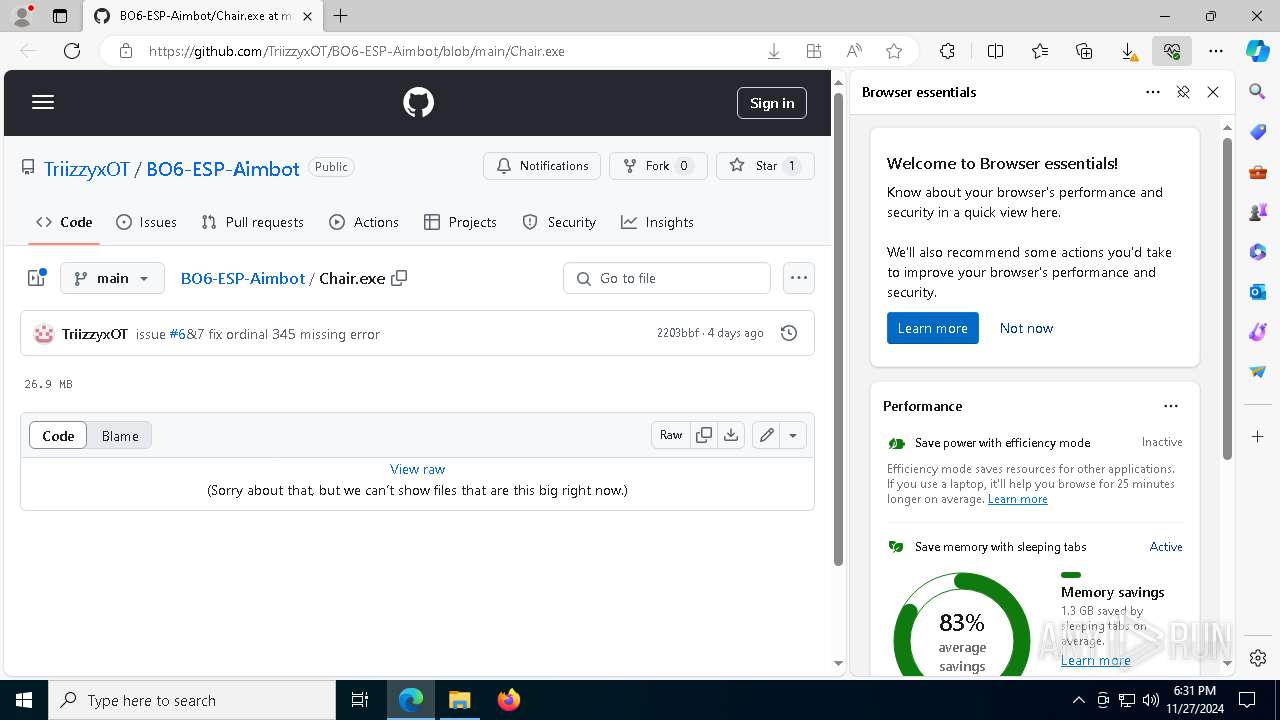Screen dimensions: 1280x720
Task: Download the raw Chair.exe file
Action: 731,435
